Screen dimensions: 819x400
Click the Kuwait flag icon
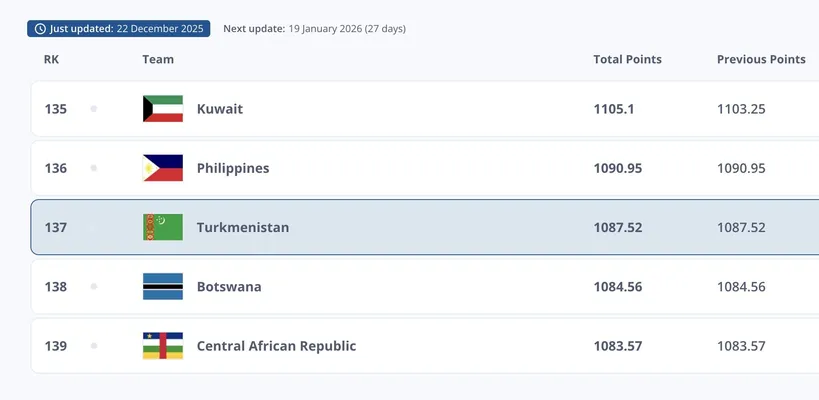163,109
